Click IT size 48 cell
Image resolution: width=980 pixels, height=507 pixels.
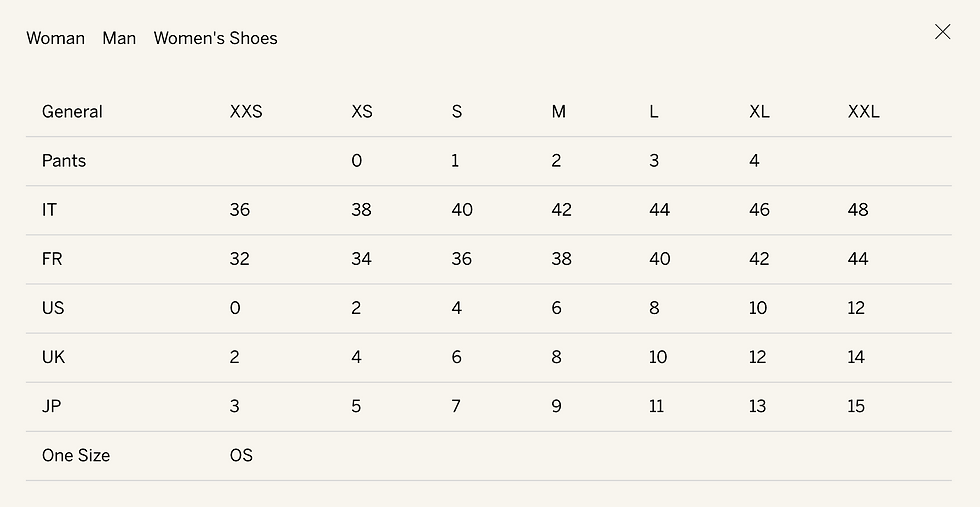(858, 209)
